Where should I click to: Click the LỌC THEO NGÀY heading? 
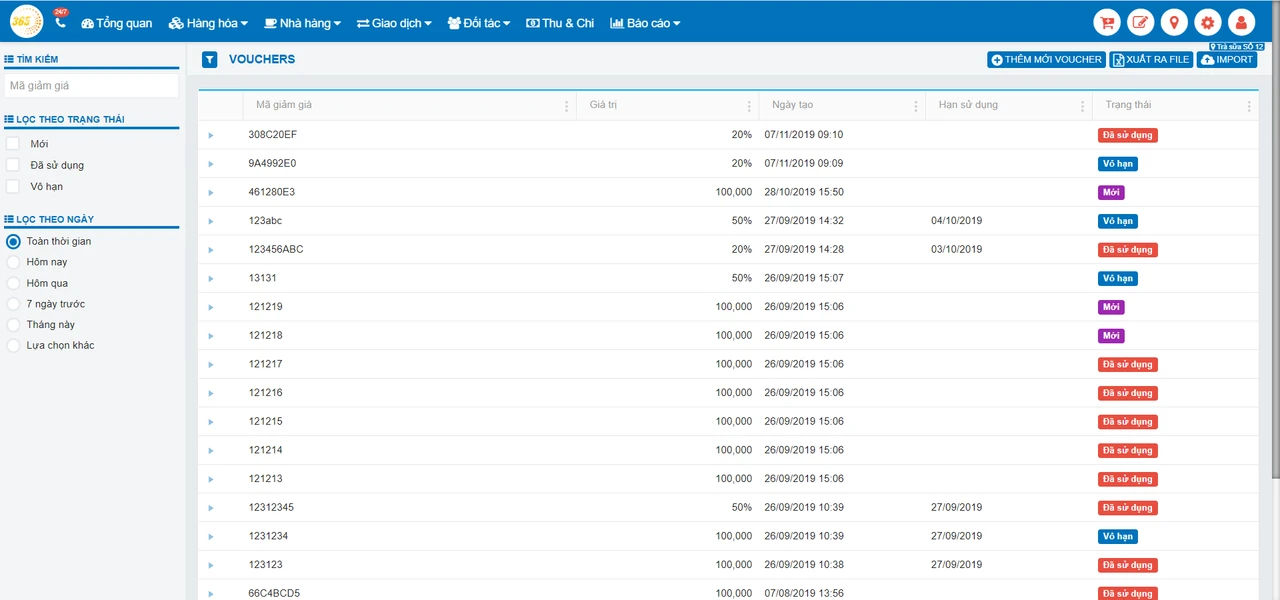tap(55, 220)
